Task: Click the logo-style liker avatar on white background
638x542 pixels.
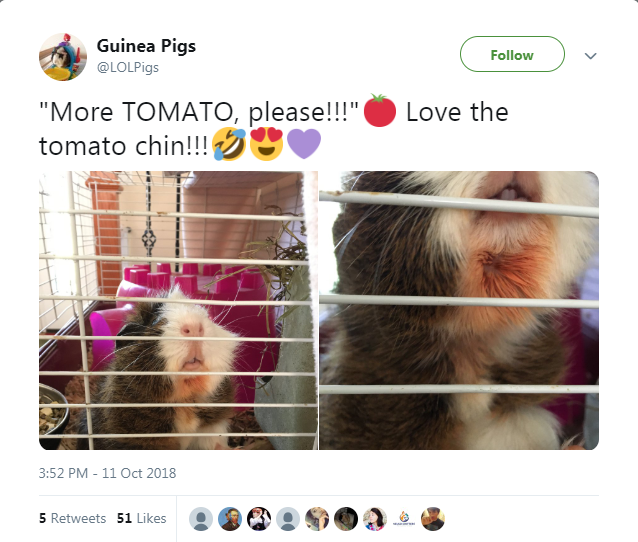Action: coord(404,519)
